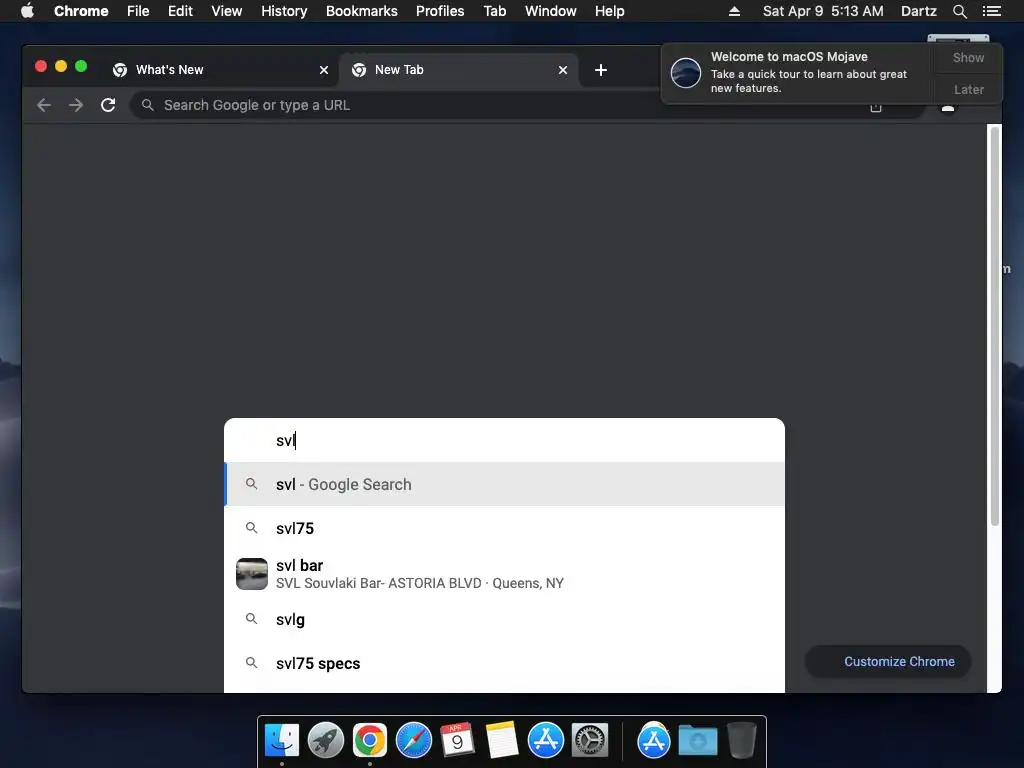Open the Trash from the dock
1024x768 pixels.
click(742, 741)
